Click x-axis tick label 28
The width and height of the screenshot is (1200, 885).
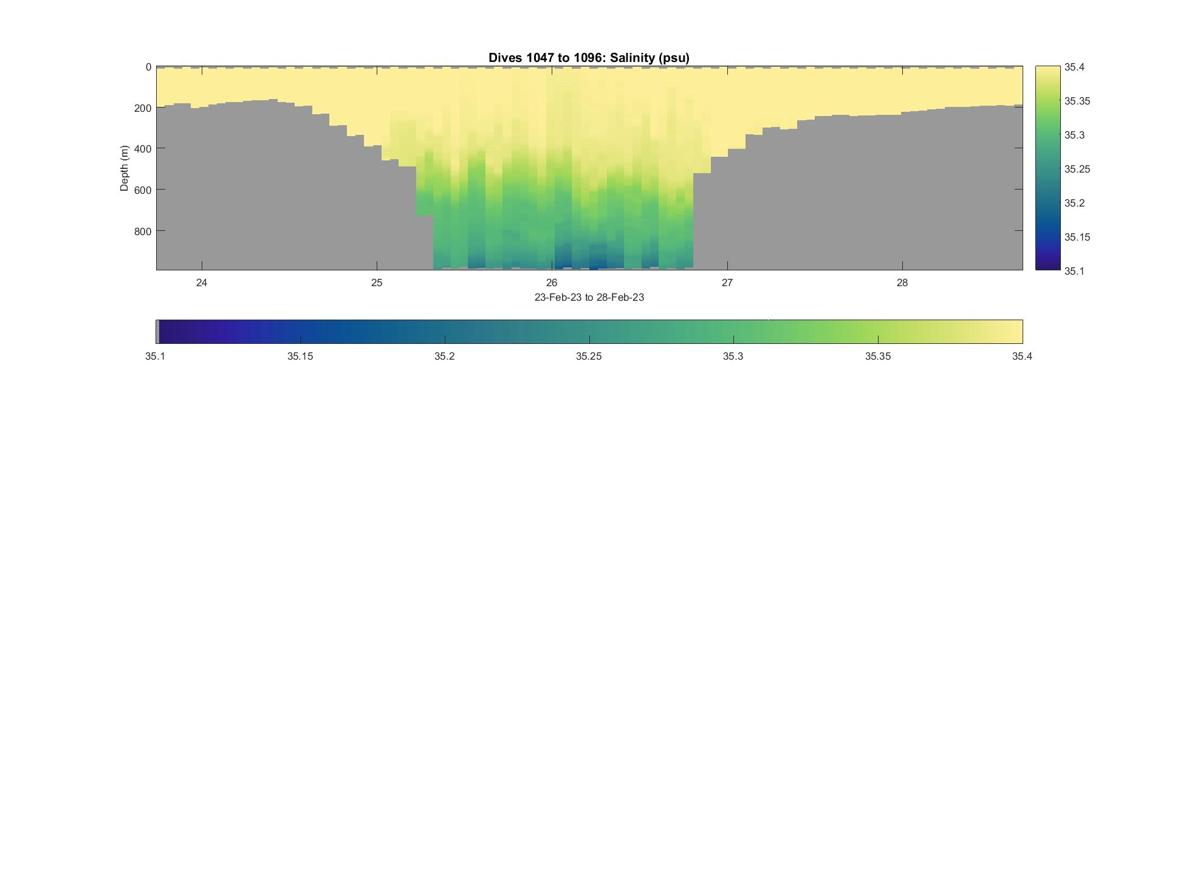click(x=902, y=283)
